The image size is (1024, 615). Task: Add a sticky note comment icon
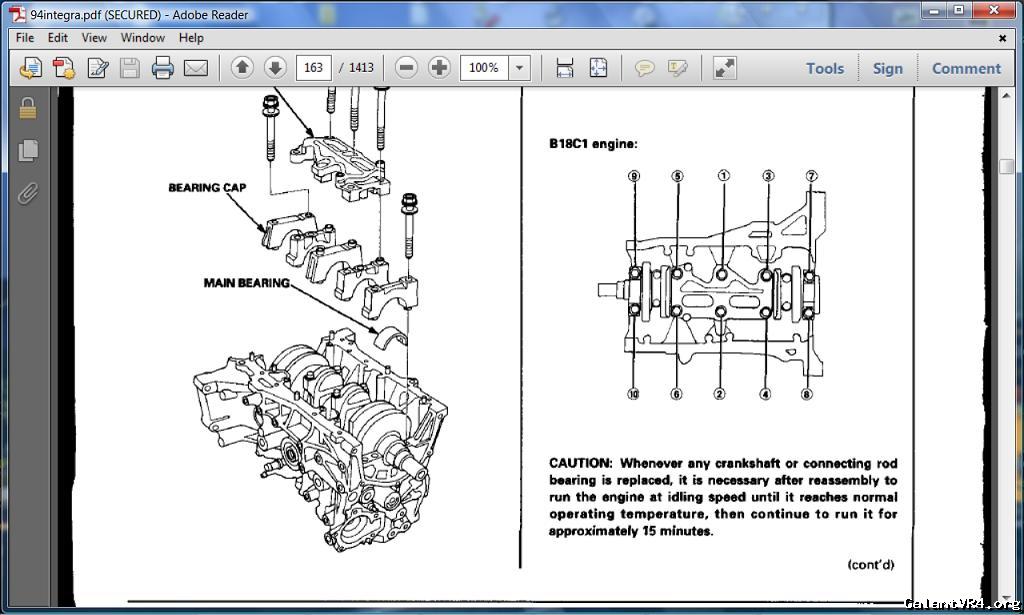[x=645, y=68]
